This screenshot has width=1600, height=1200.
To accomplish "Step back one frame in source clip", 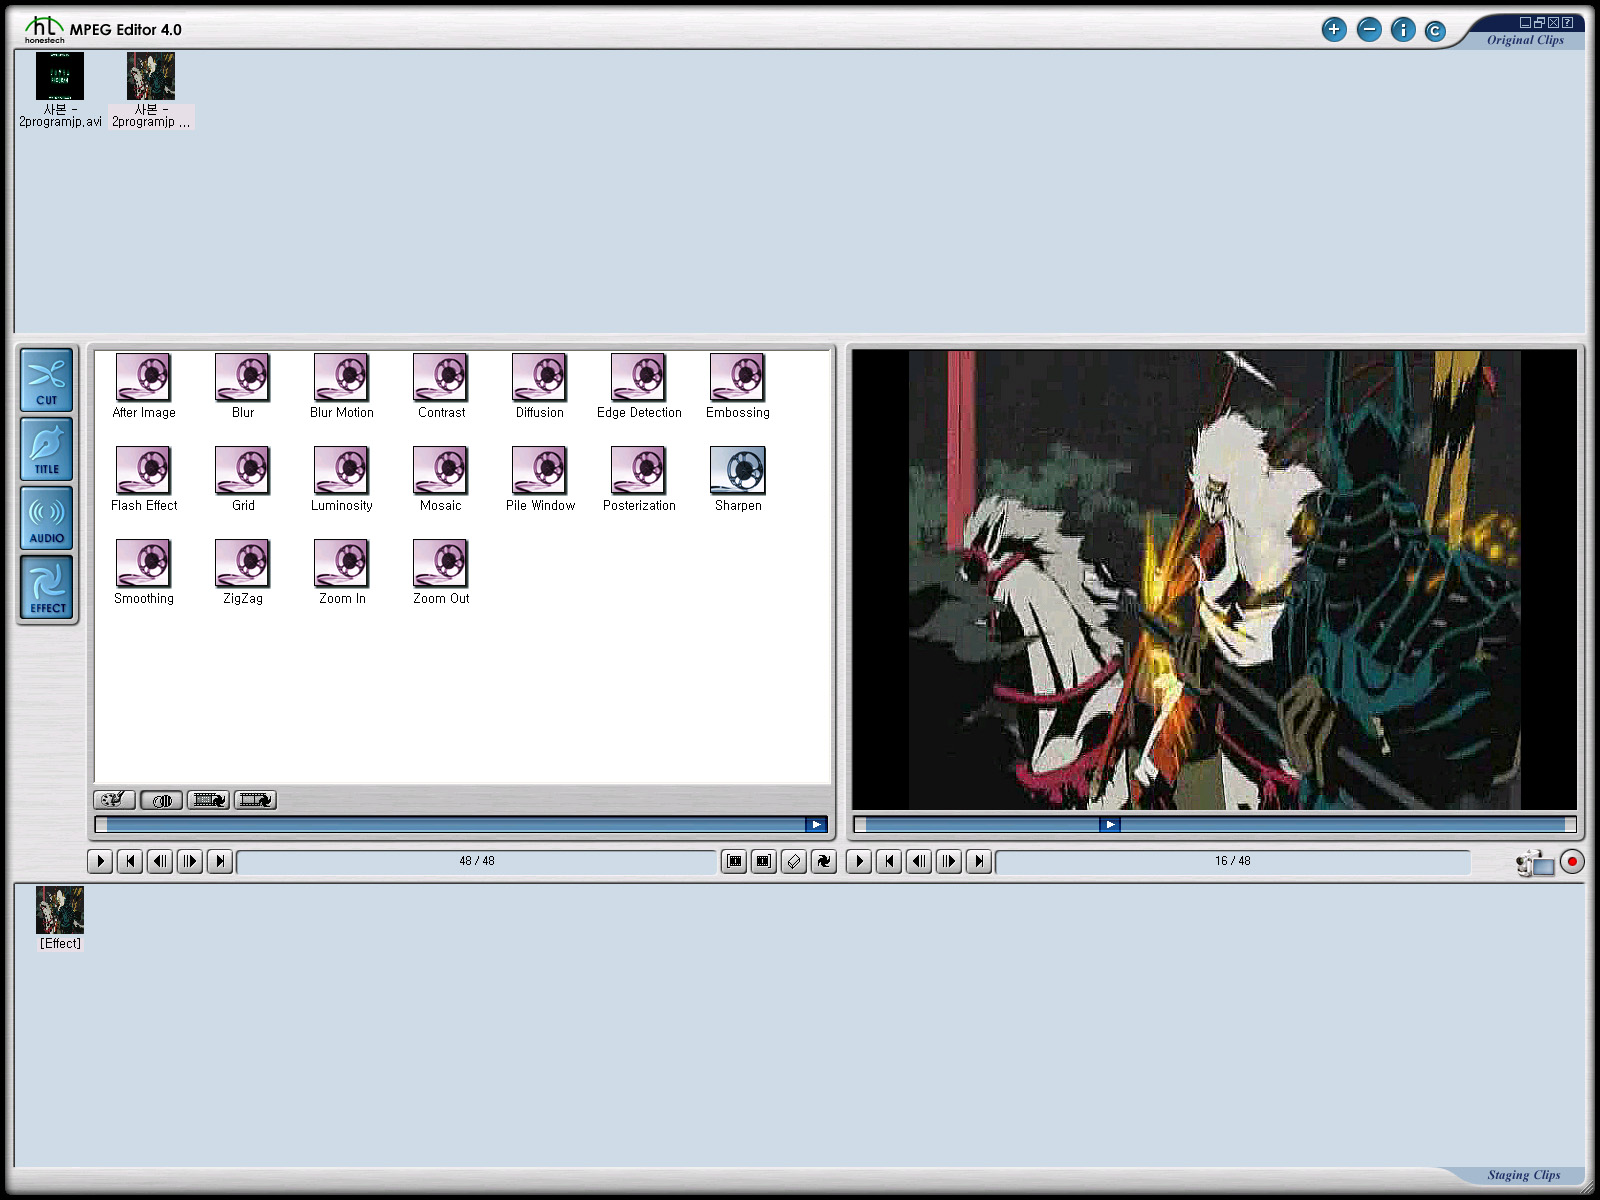I will 160,861.
